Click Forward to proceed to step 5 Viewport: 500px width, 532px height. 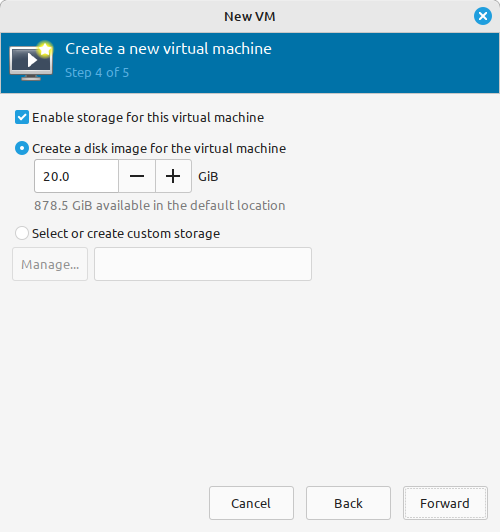pyautogui.click(x=445, y=503)
